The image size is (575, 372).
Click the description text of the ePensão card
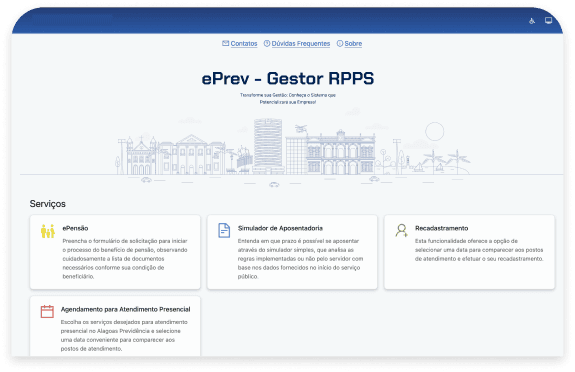[x=125, y=259]
